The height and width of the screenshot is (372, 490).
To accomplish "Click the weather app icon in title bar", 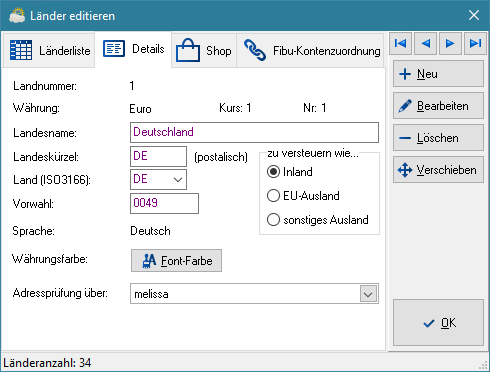I will (x=17, y=15).
